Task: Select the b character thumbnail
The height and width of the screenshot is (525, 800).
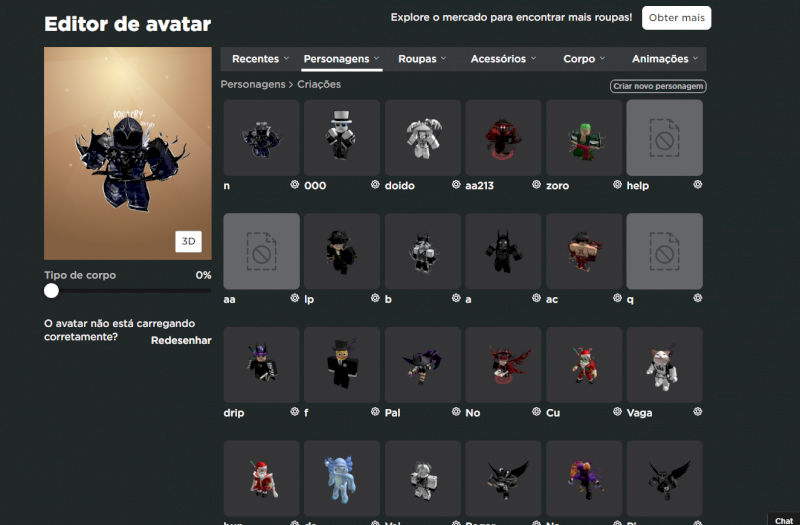Action: click(x=423, y=252)
